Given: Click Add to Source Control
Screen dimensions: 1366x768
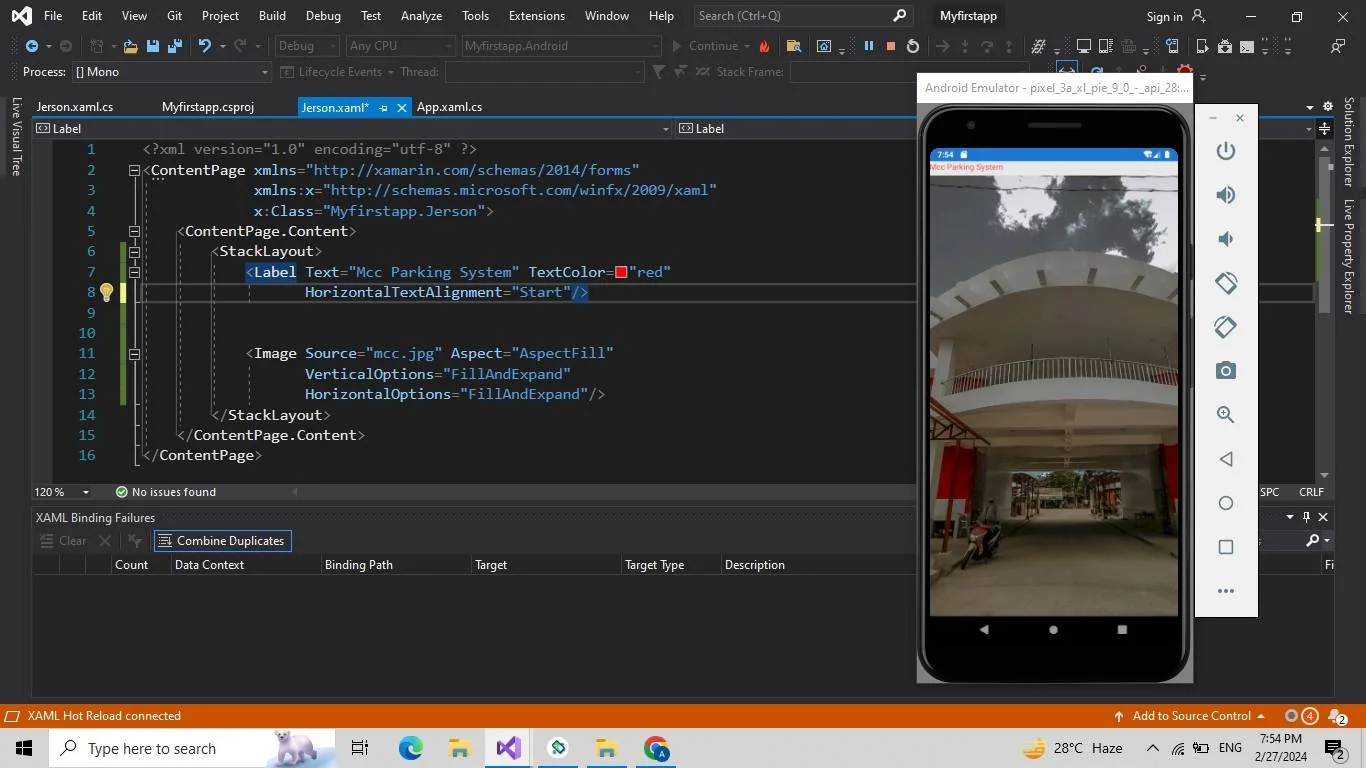Looking at the screenshot, I should point(1190,716).
